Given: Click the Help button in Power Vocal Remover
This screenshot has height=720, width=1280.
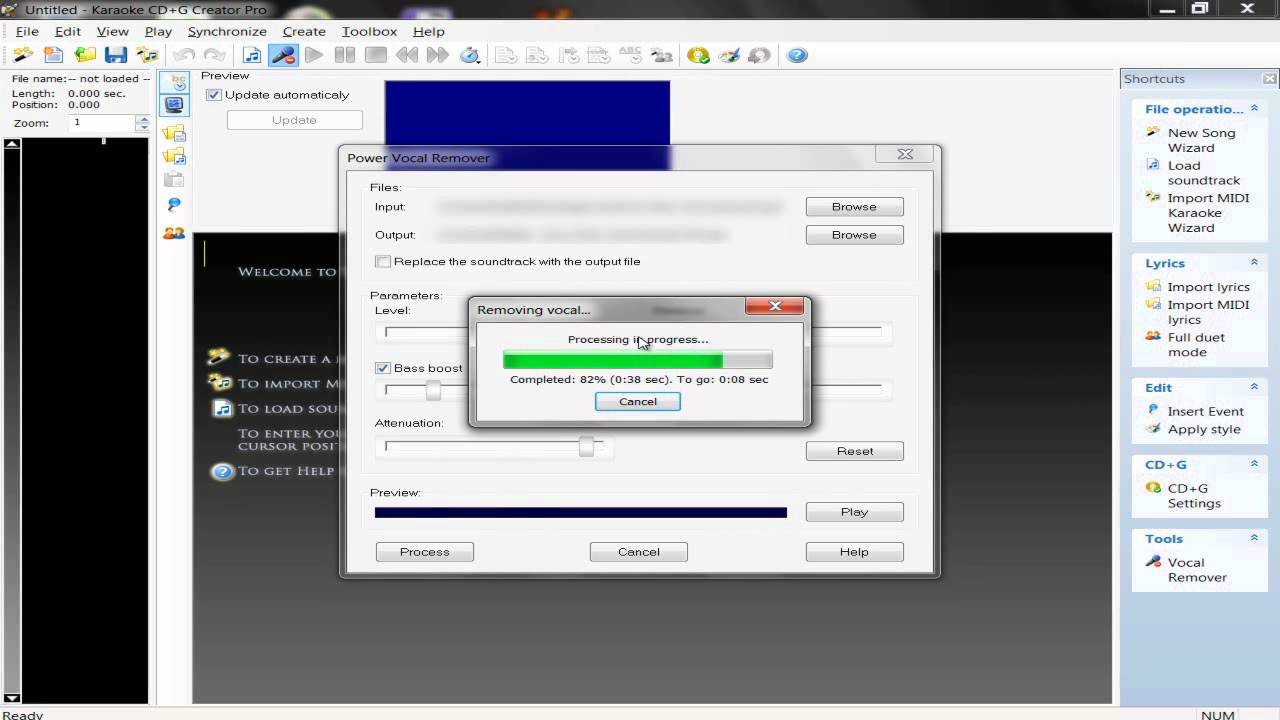Looking at the screenshot, I should (854, 552).
